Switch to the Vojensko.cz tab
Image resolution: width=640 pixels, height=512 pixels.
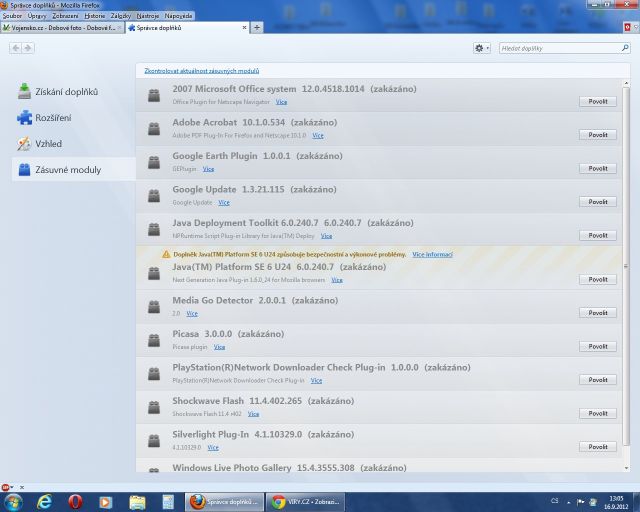[x=62, y=28]
